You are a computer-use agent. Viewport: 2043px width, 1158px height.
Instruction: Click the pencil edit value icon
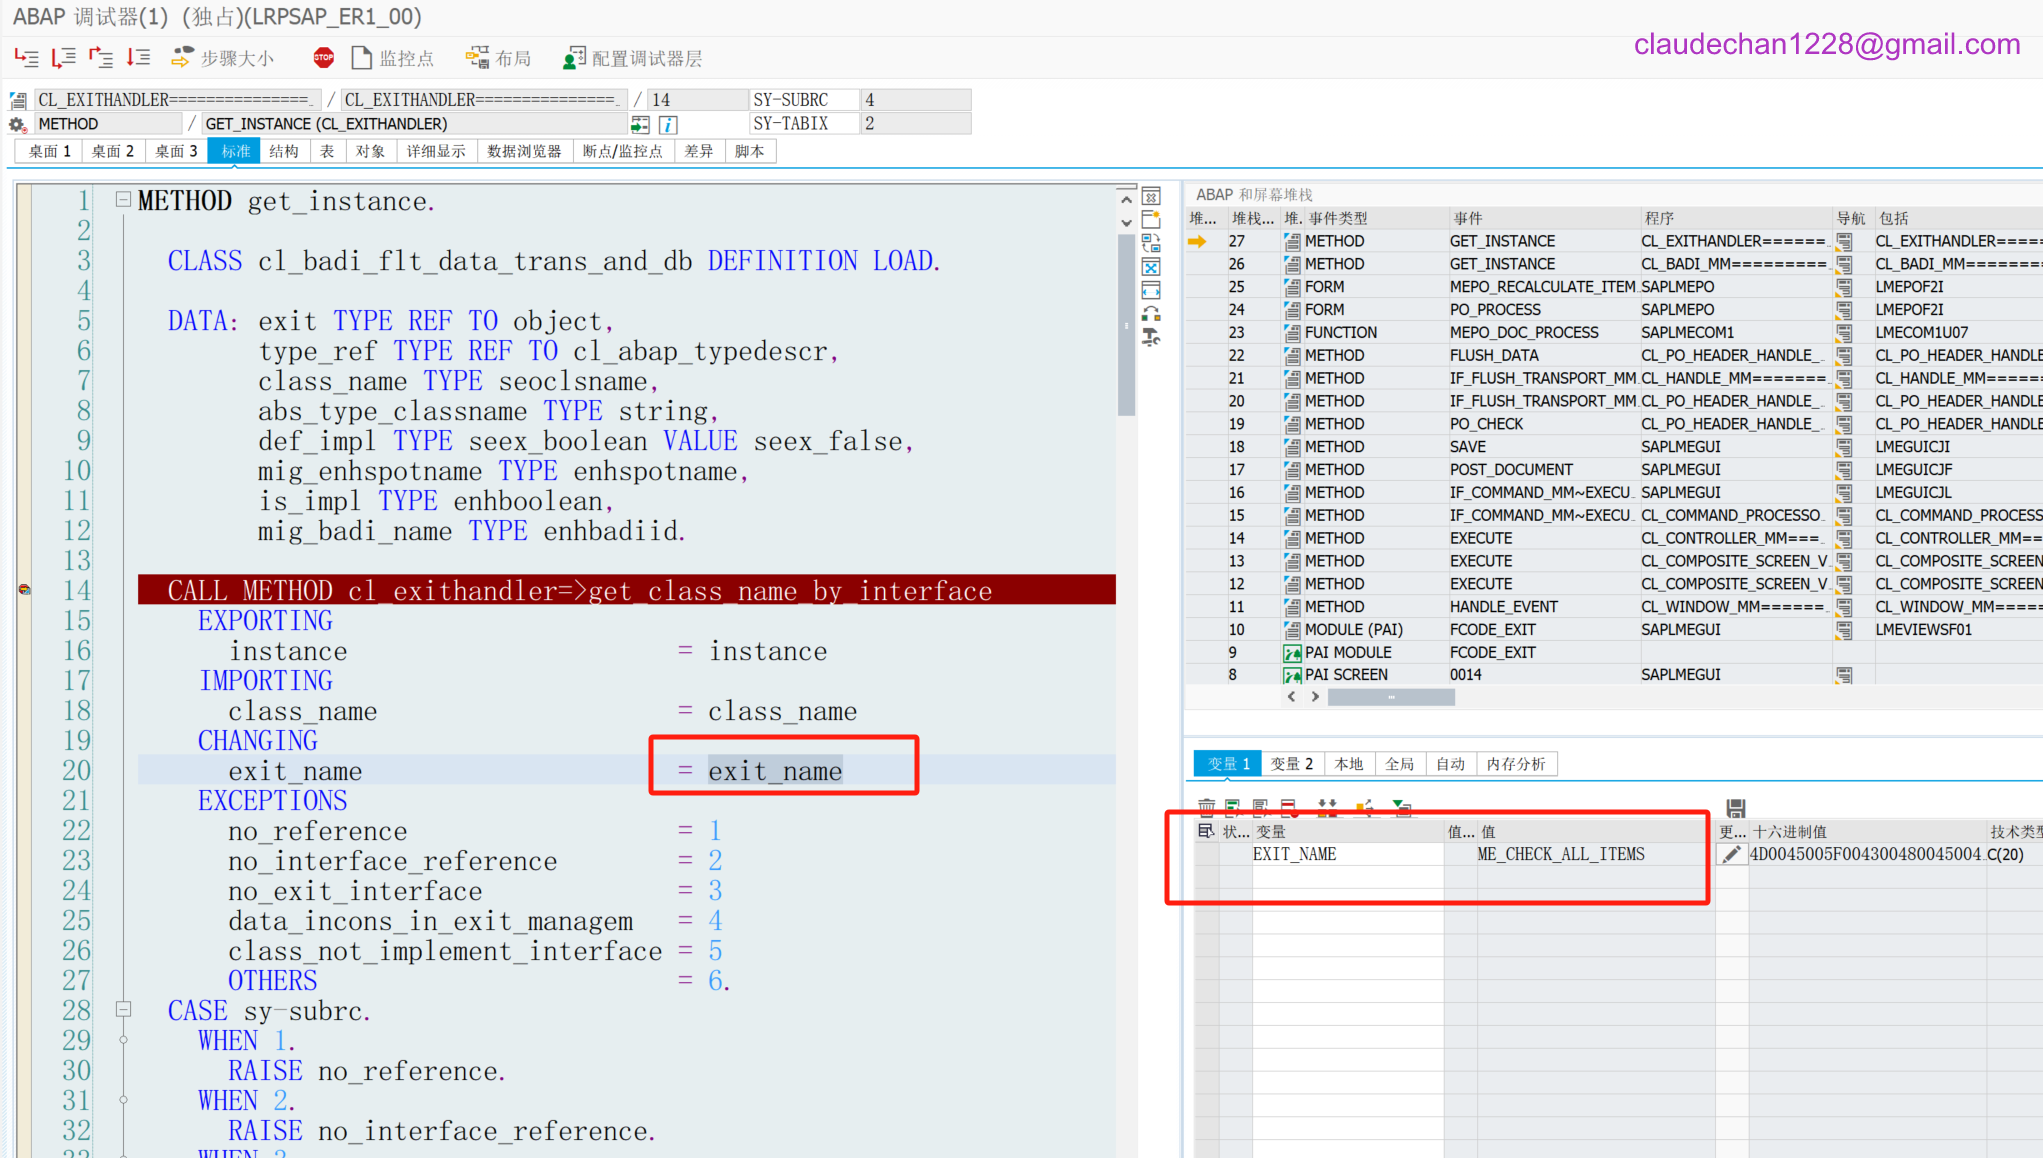click(x=1731, y=854)
